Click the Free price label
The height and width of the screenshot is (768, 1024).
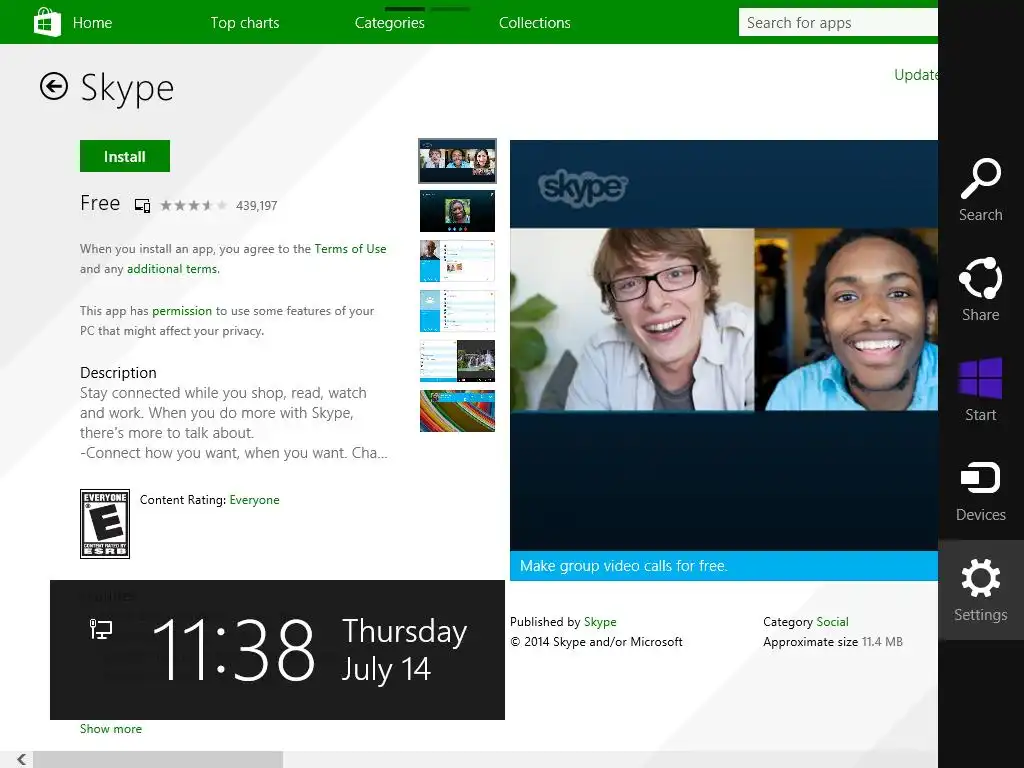click(100, 203)
